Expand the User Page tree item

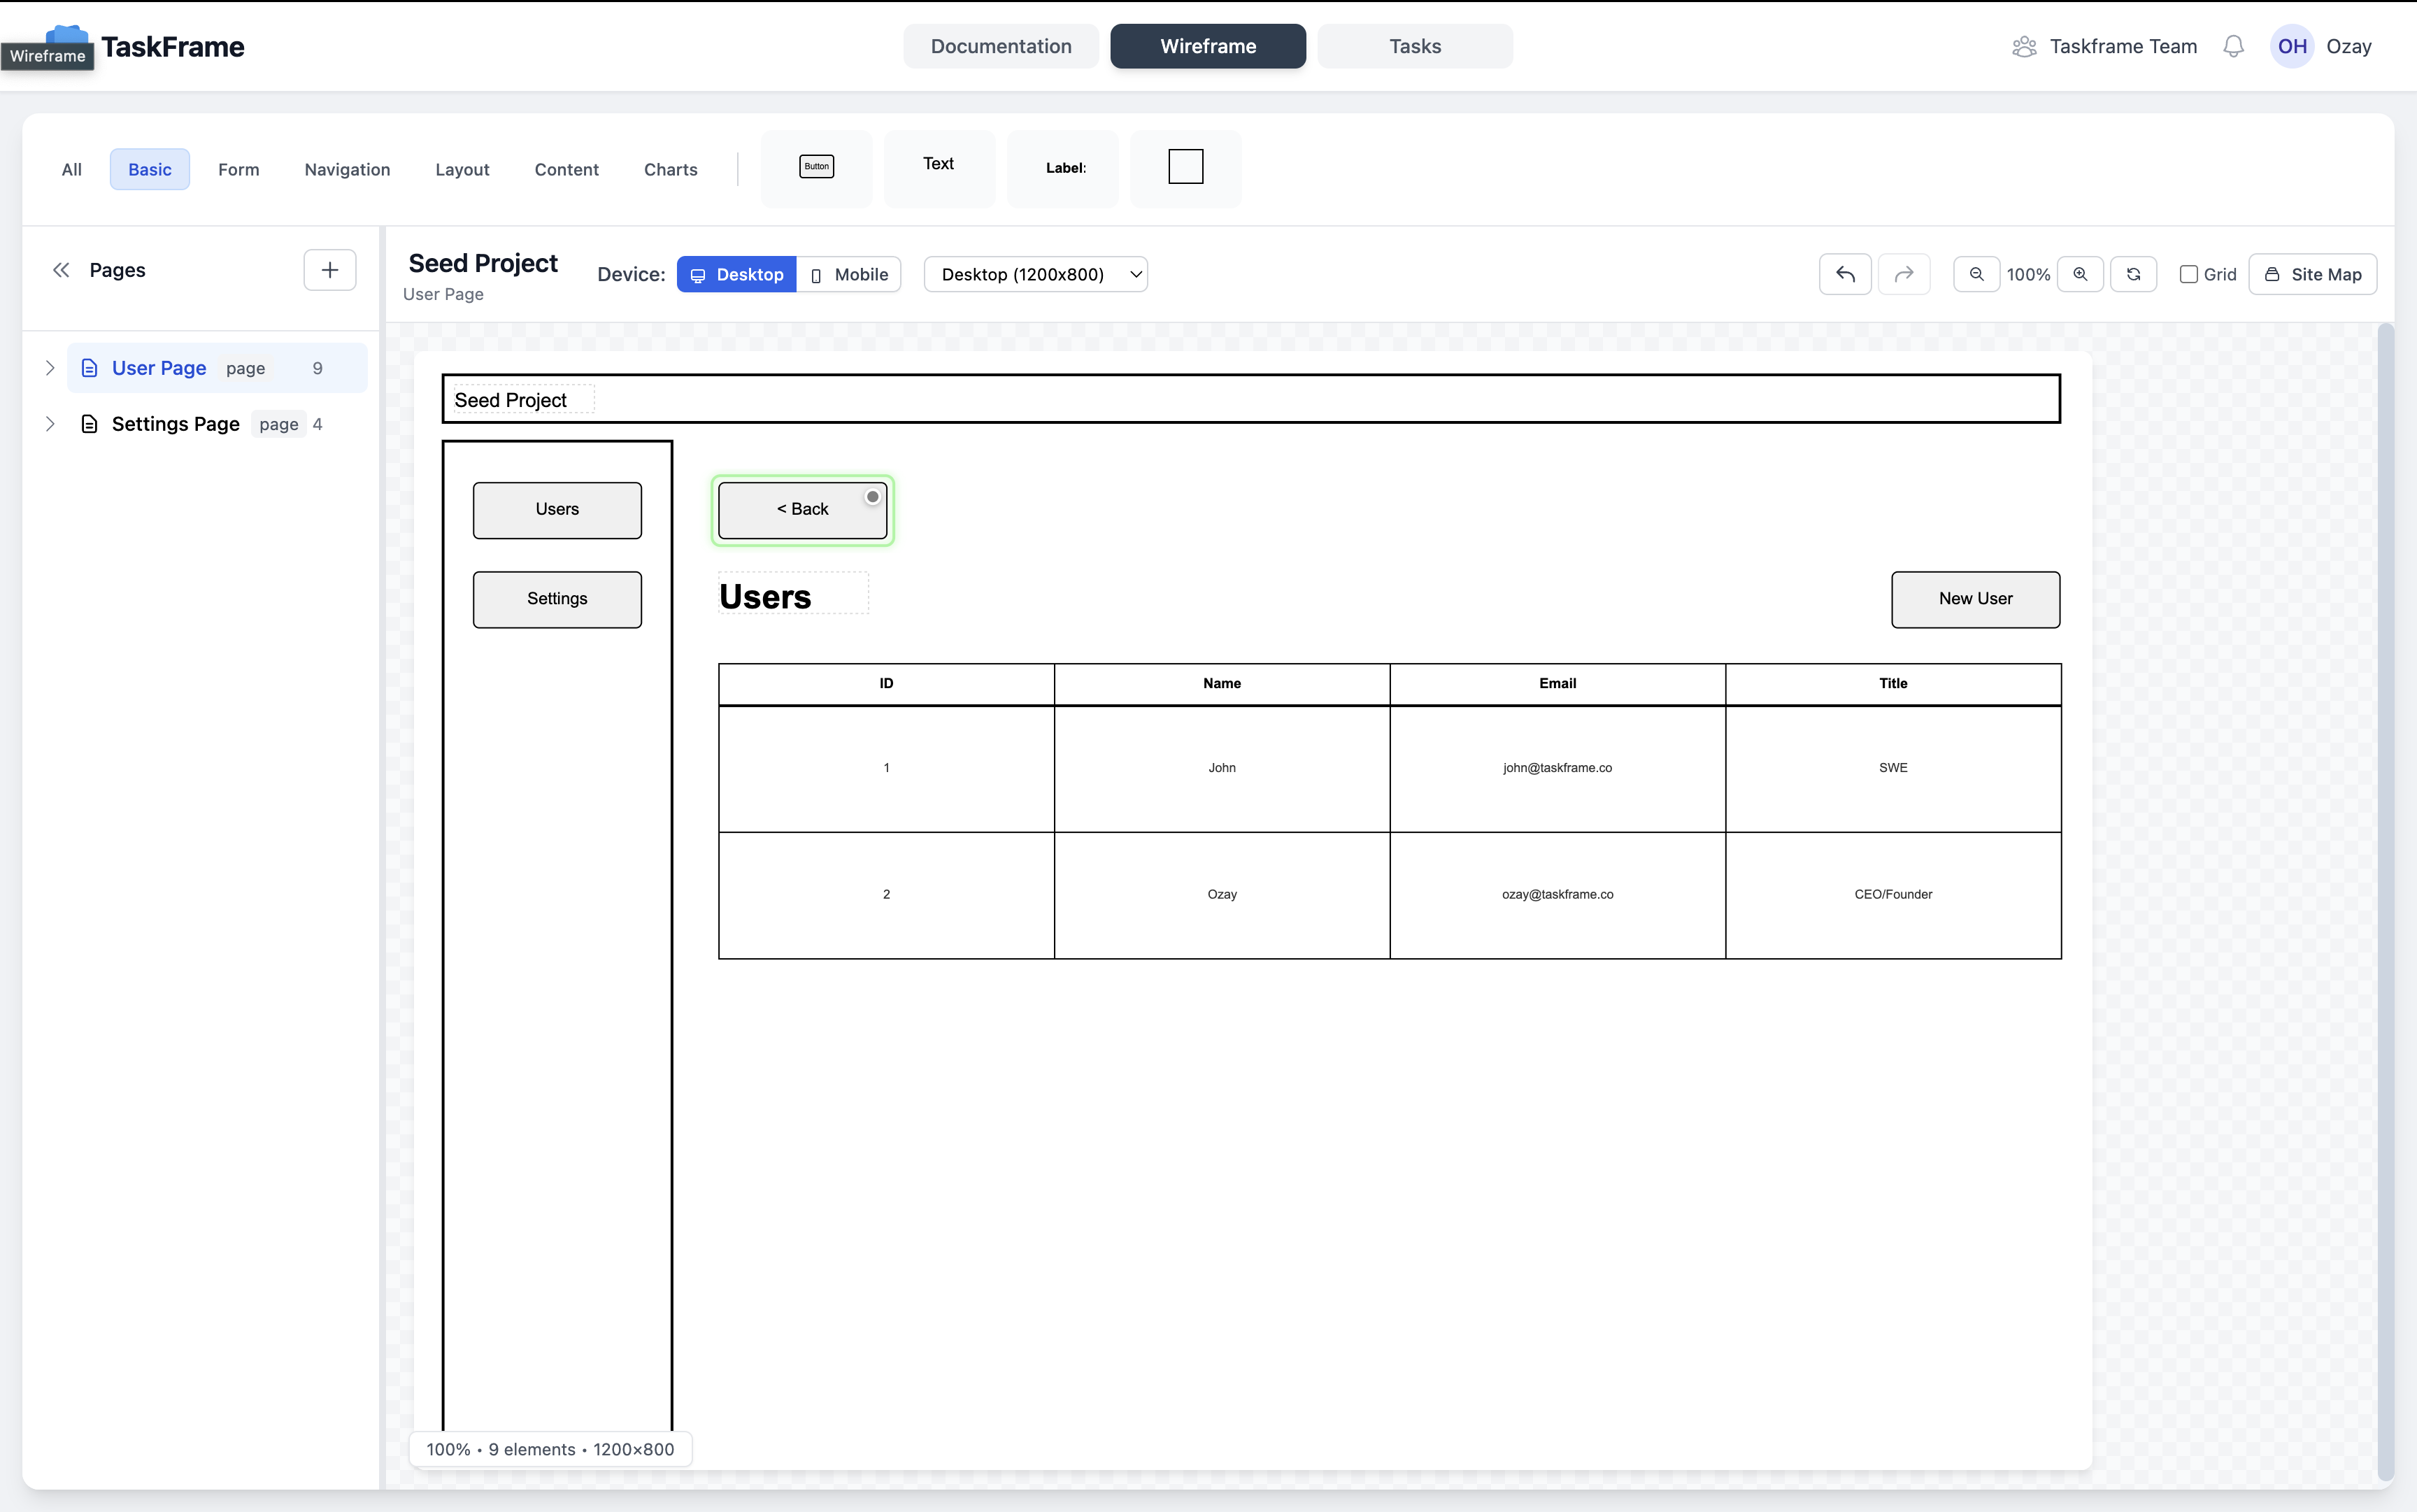coord(49,368)
